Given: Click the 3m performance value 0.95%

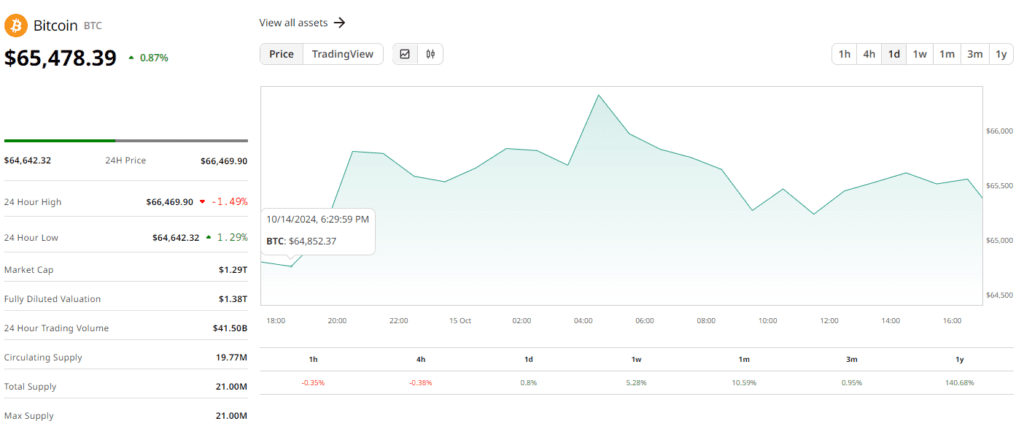Looking at the screenshot, I should point(852,382).
